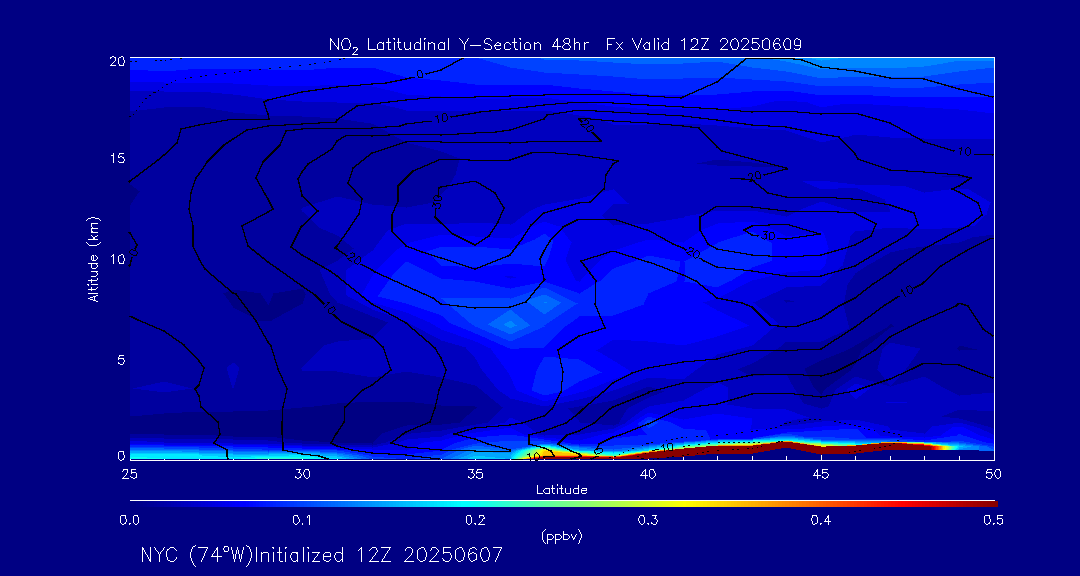Click the dark red surface NO2 band
The width and height of the screenshot is (1080, 576).
point(785,449)
